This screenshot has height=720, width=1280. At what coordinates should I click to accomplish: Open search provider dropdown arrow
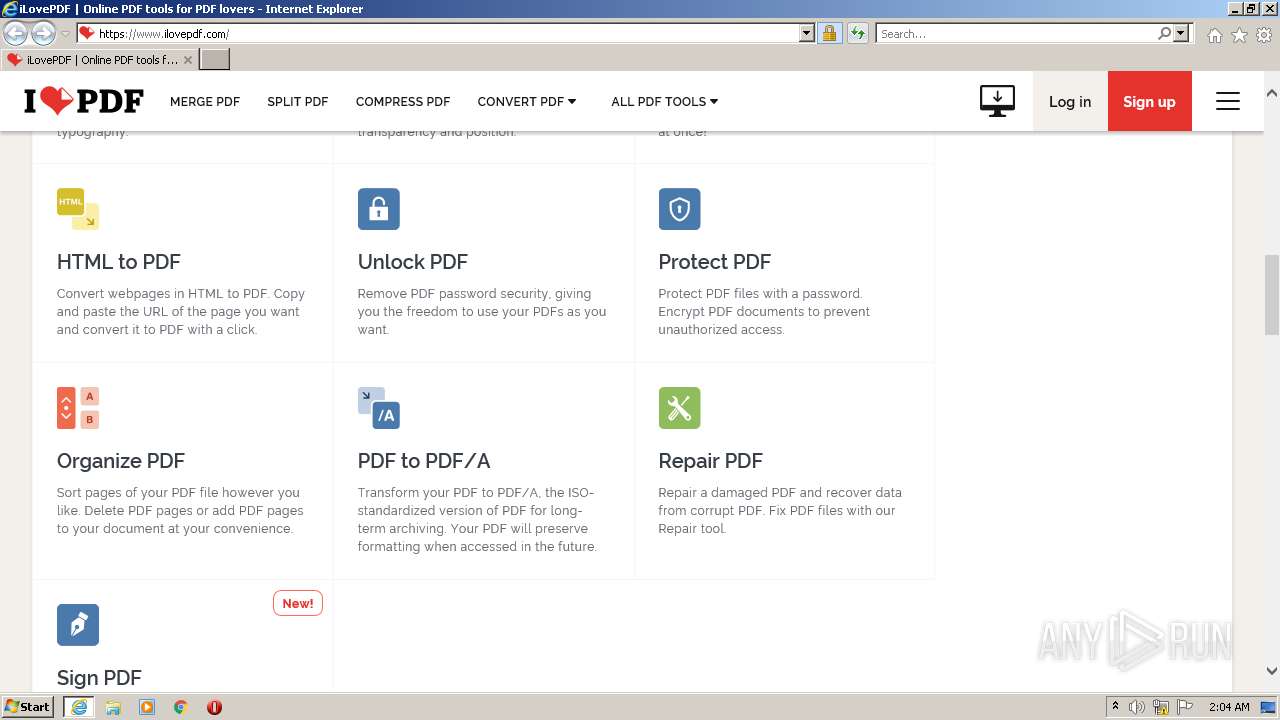pyautogui.click(x=1181, y=33)
